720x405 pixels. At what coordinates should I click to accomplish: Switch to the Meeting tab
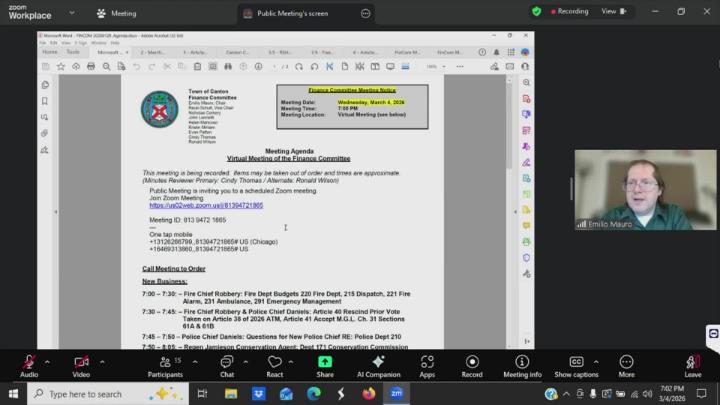point(116,14)
